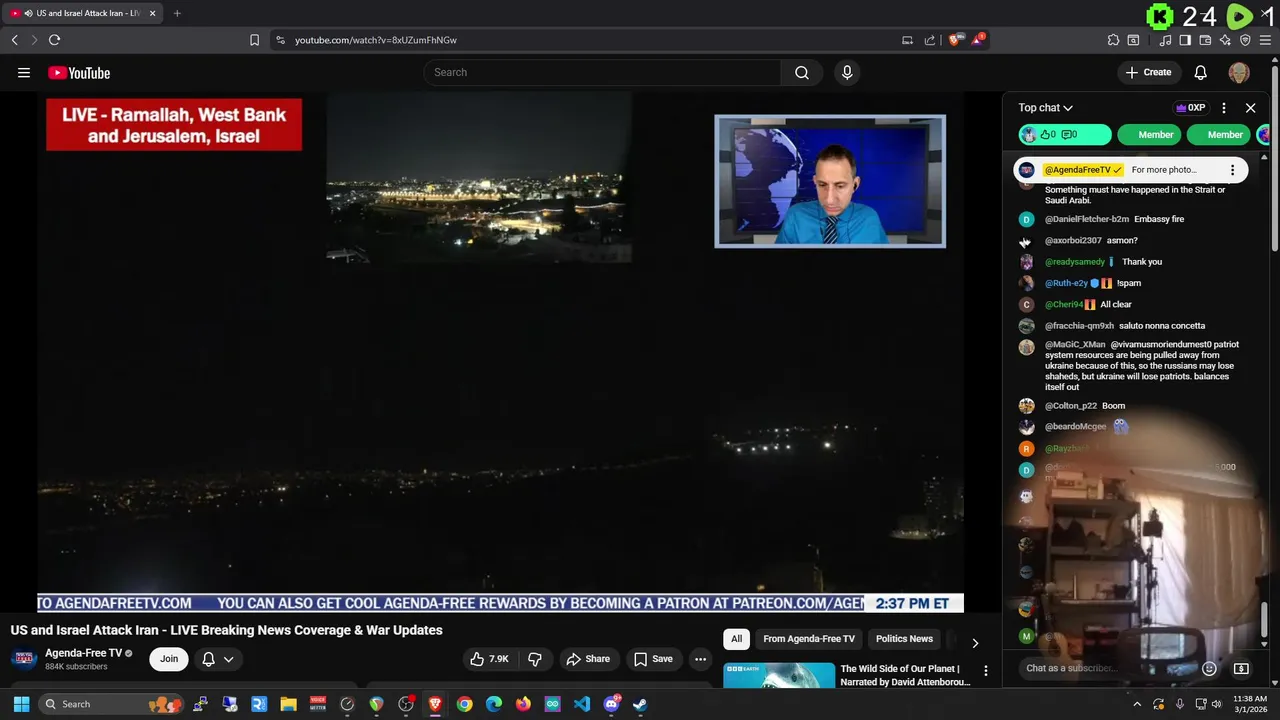This screenshot has height=720, width=1280.
Task: Click the Brave Shields lion icon
Action: tap(955, 40)
